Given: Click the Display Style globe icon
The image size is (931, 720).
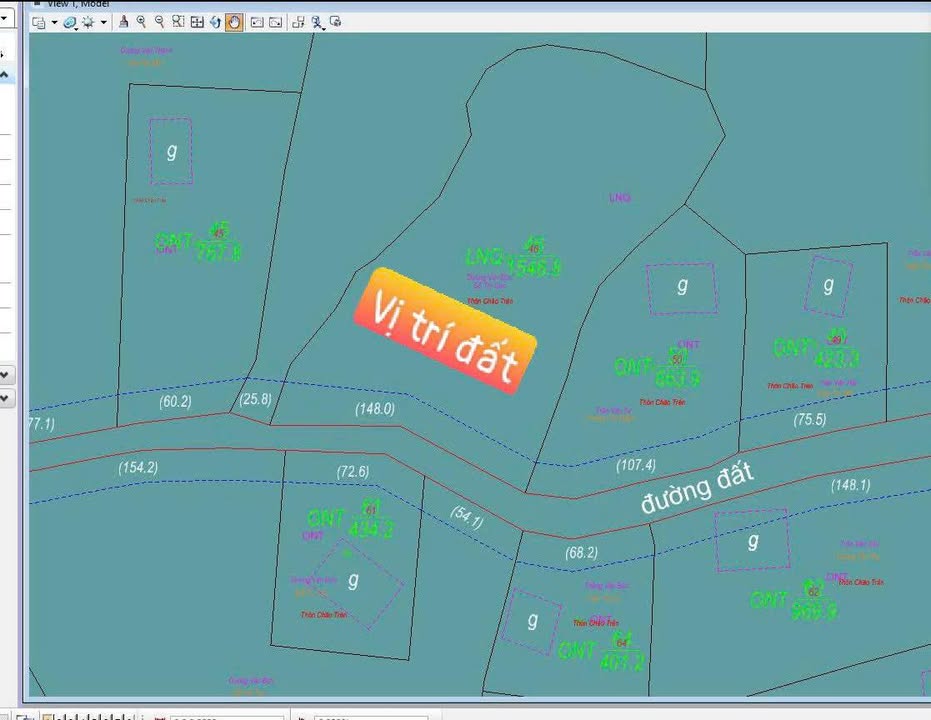Looking at the screenshot, I should (70, 22).
